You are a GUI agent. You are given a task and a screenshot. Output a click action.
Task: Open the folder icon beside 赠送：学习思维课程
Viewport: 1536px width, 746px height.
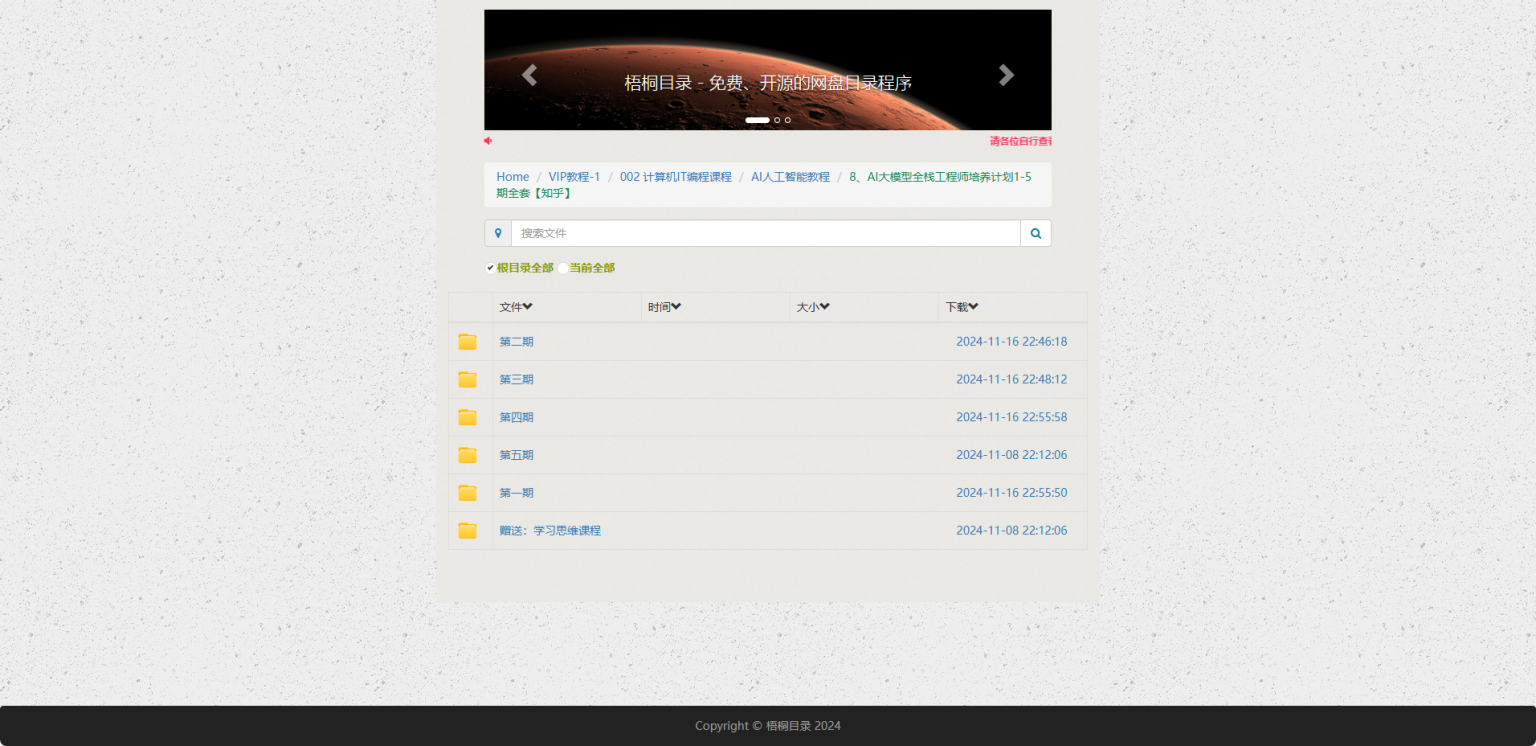467,530
